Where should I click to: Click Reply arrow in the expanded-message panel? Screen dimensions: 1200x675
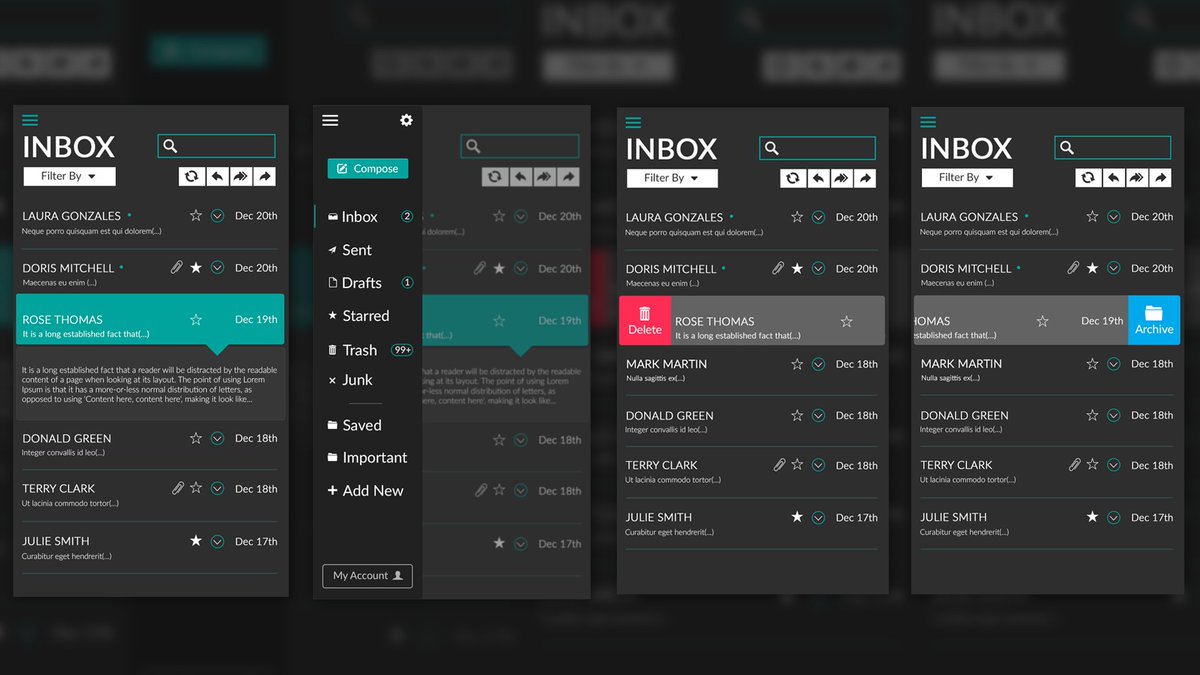215,176
